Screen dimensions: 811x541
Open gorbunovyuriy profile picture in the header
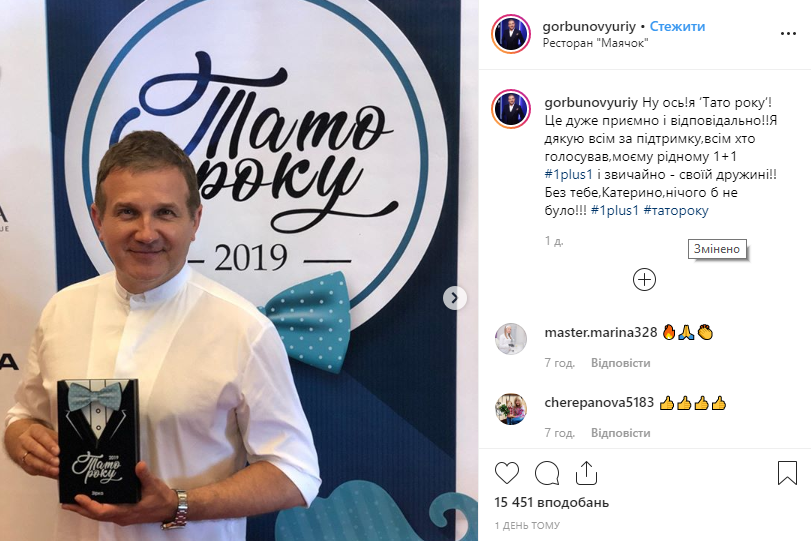pos(511,34)
